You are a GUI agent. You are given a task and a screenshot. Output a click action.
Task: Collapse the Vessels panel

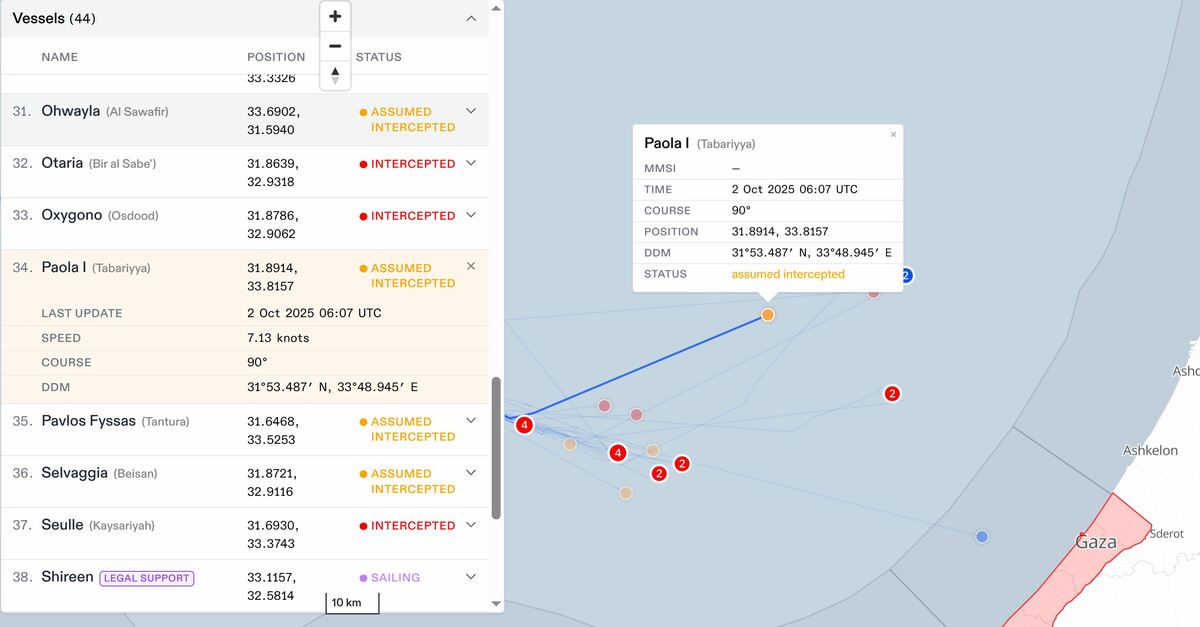tap(471, 18)
